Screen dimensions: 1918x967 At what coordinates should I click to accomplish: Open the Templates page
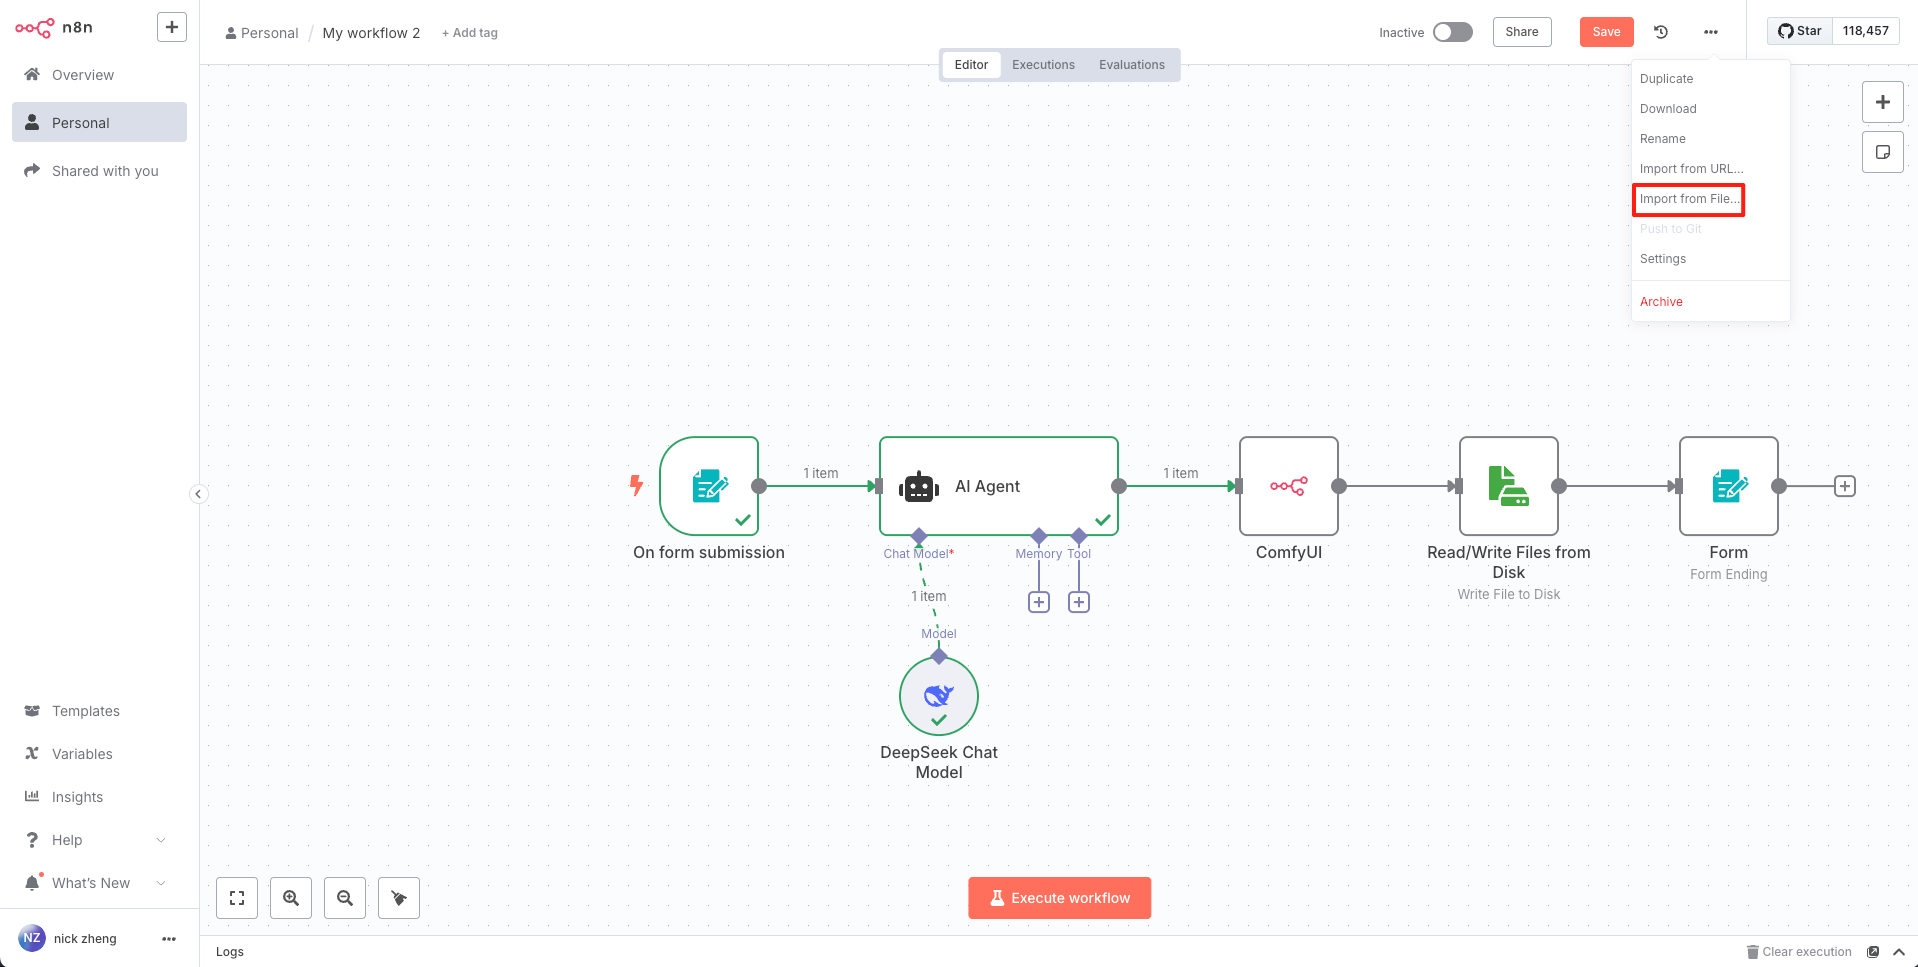[x=99, y=711]
